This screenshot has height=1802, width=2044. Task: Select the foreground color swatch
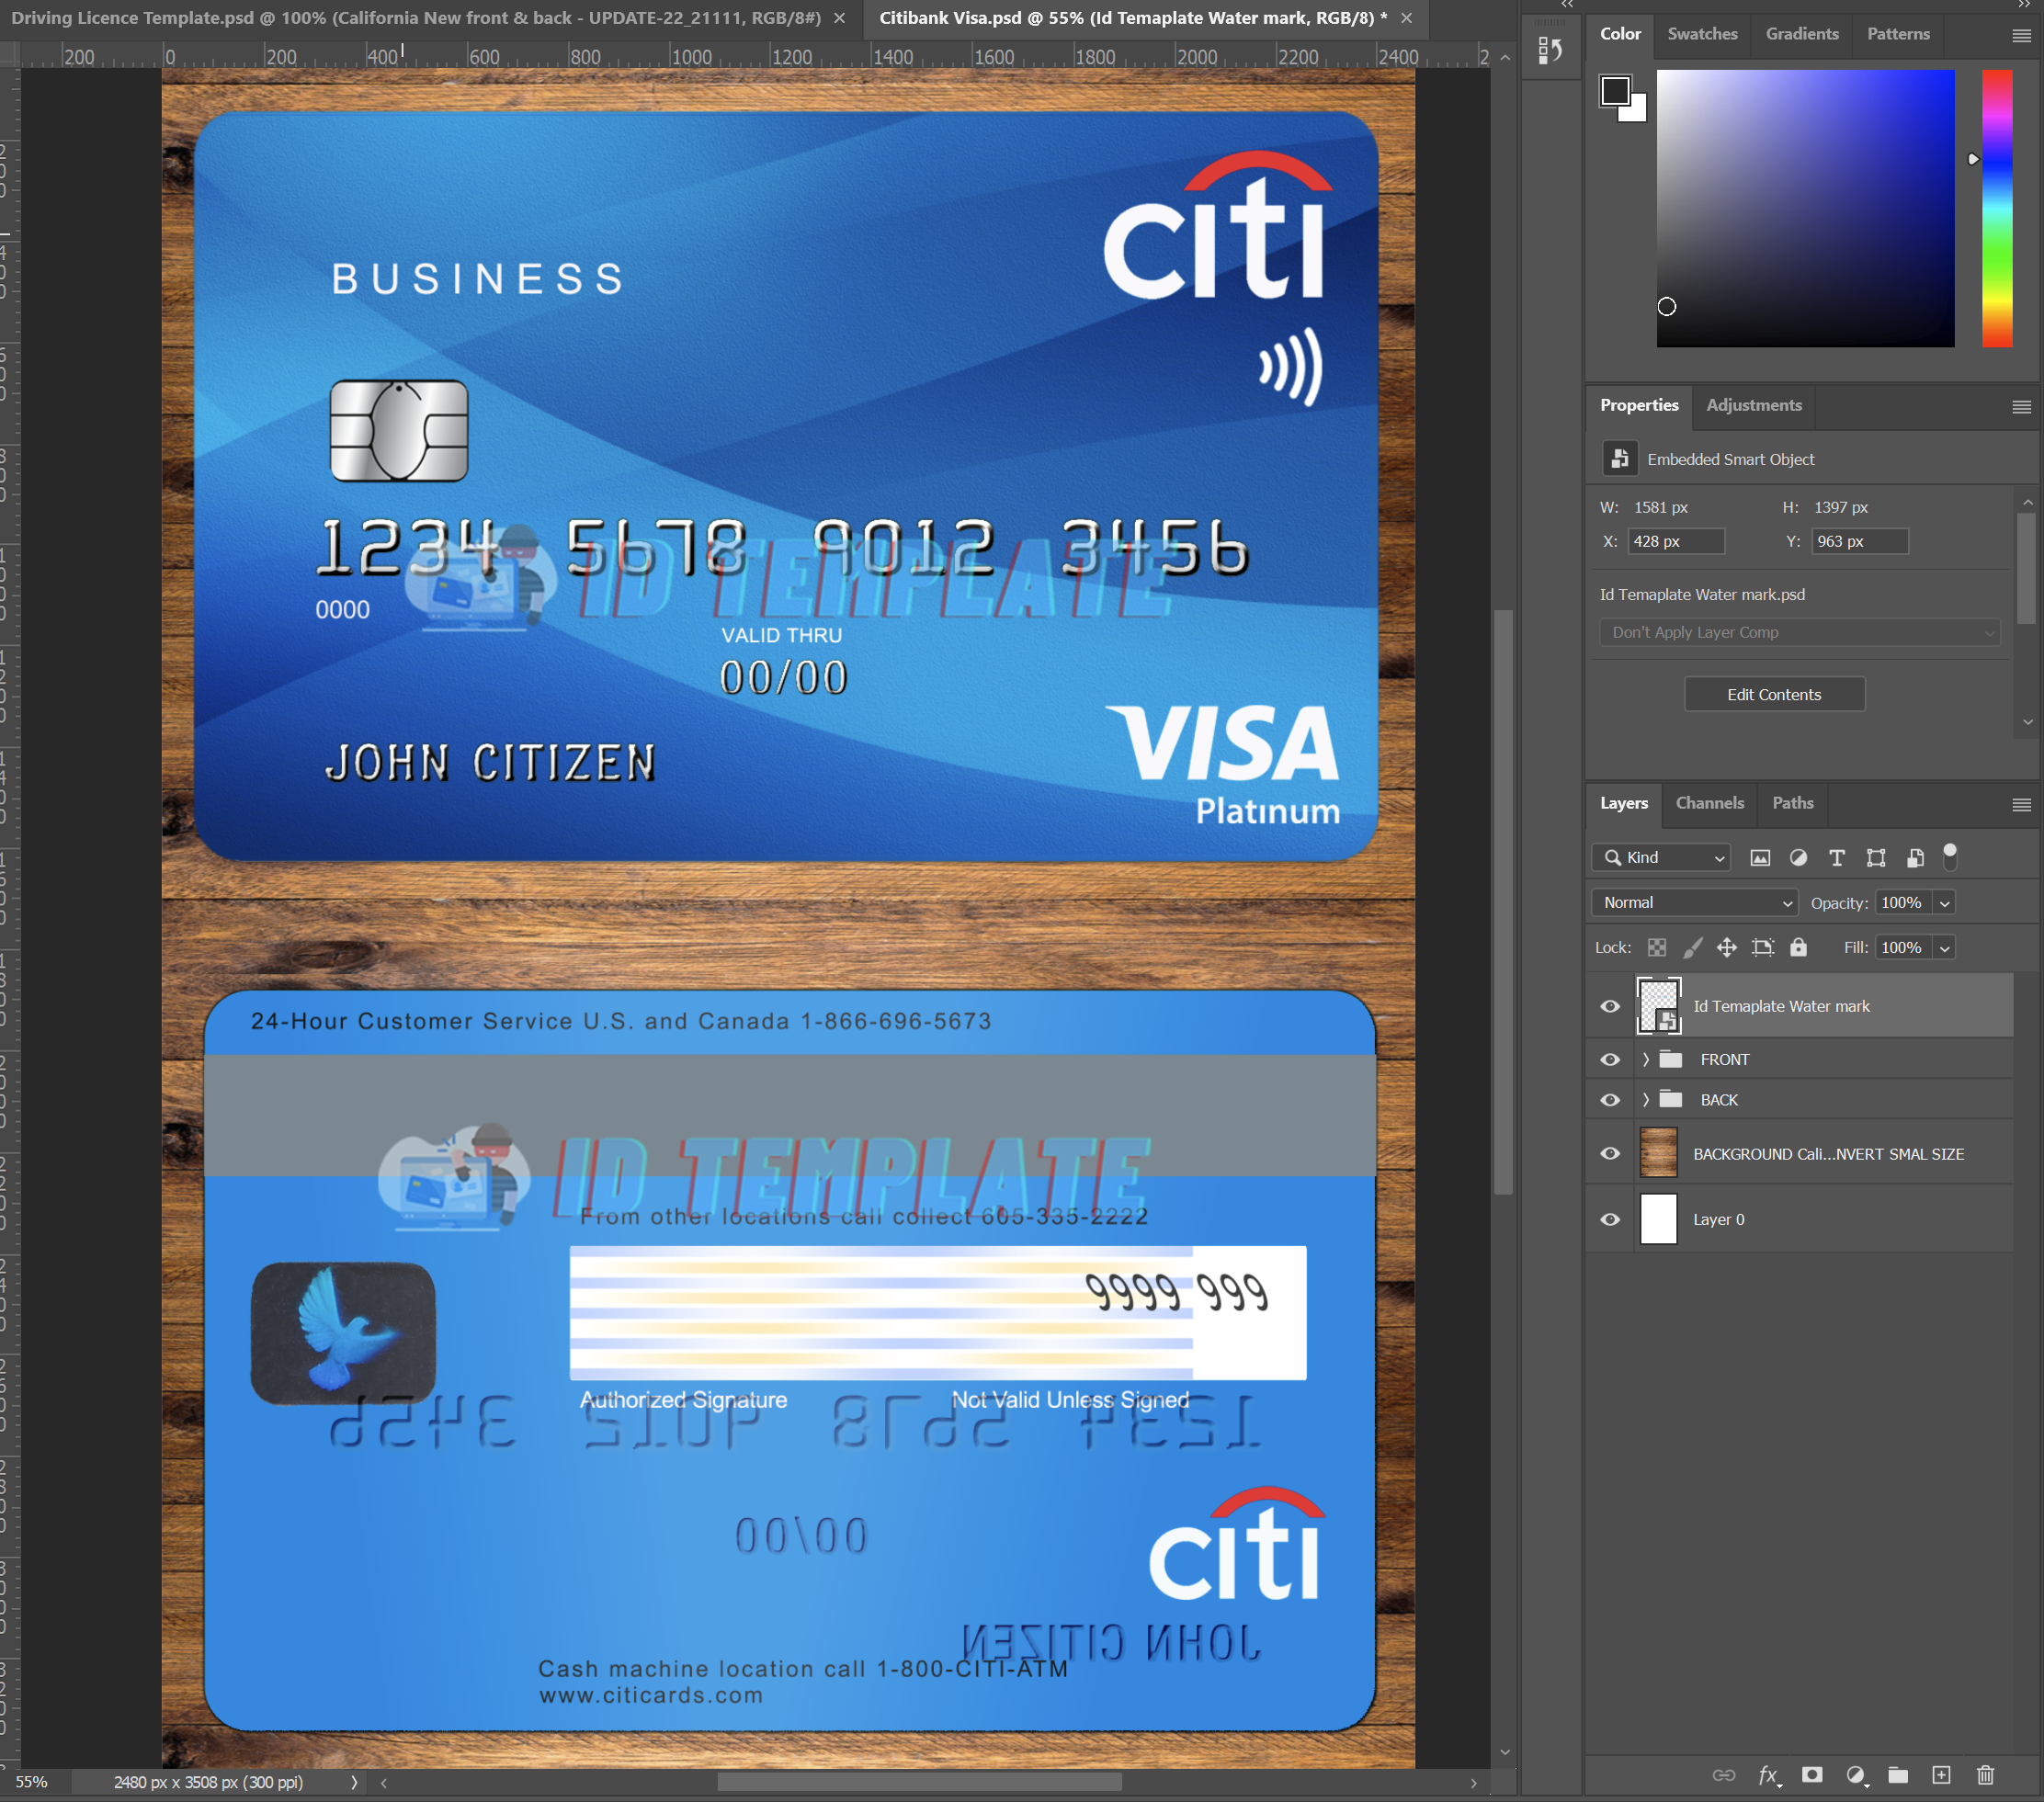click(x=1615, y=91)
